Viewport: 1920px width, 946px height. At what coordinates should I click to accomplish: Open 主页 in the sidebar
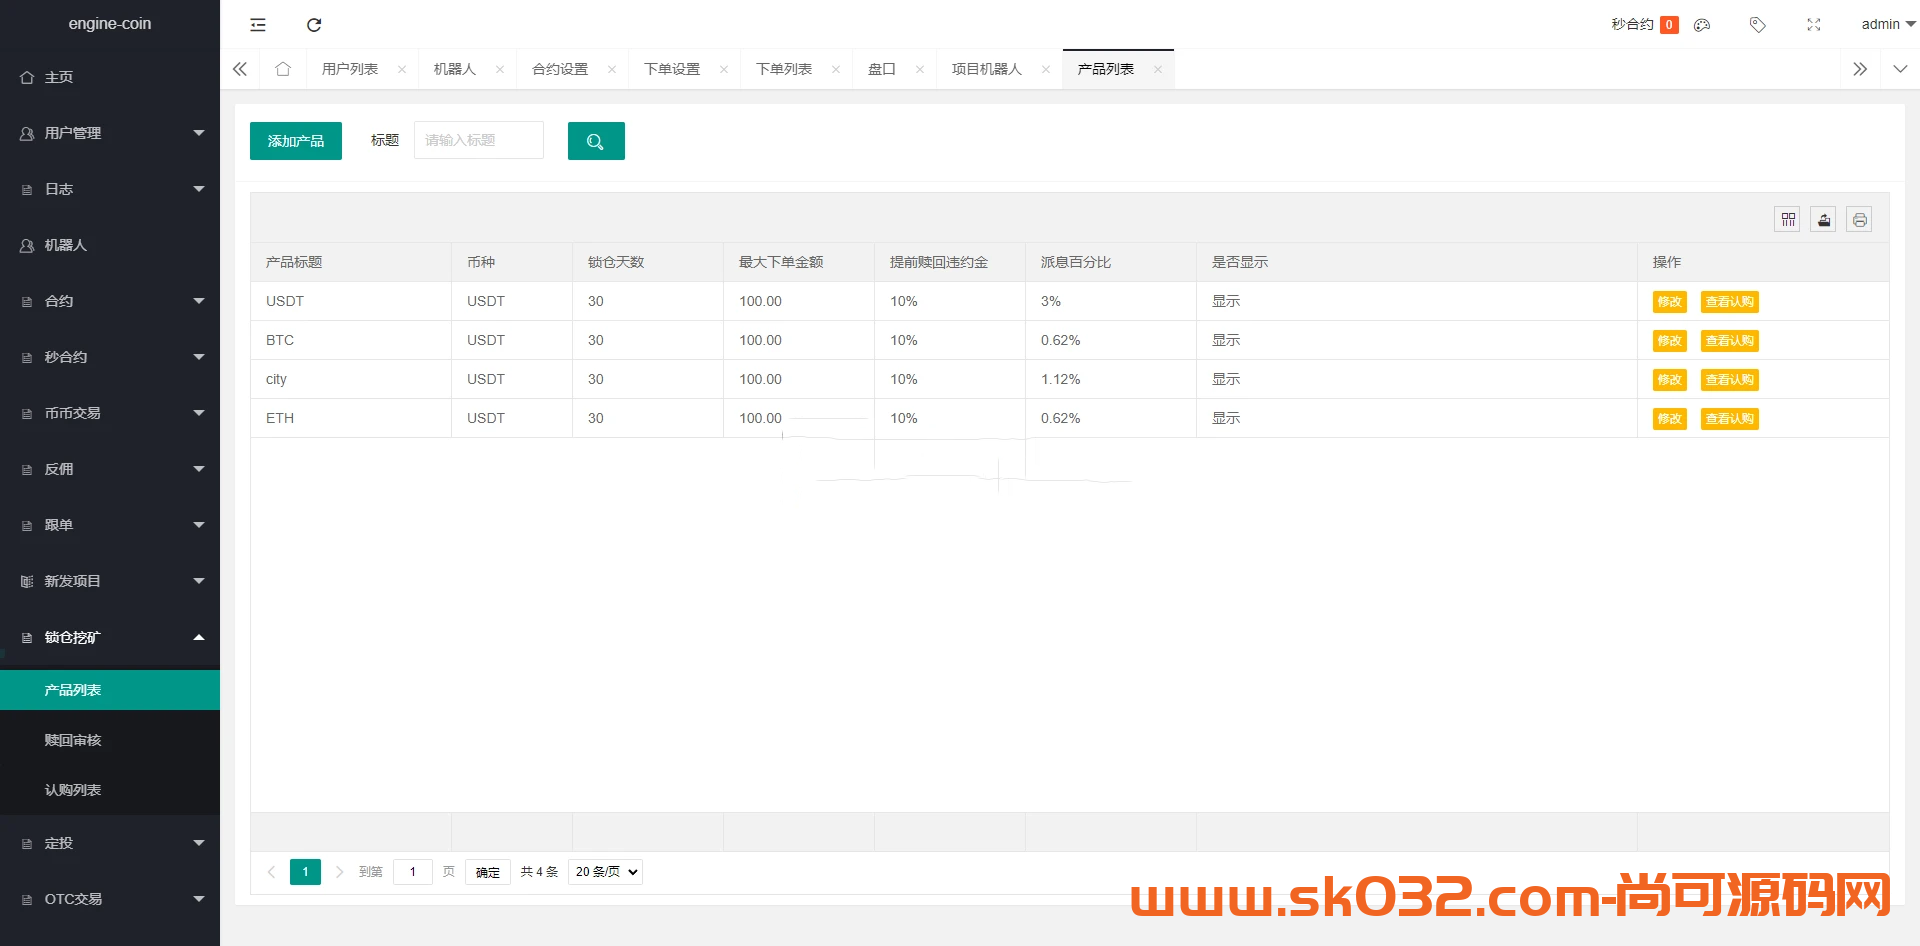click(x=110, y=77)
